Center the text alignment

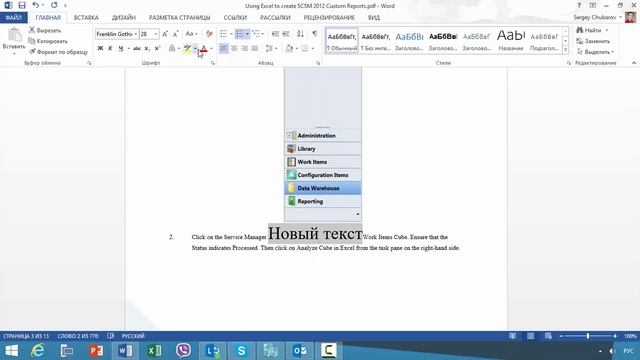click(234, 48)
